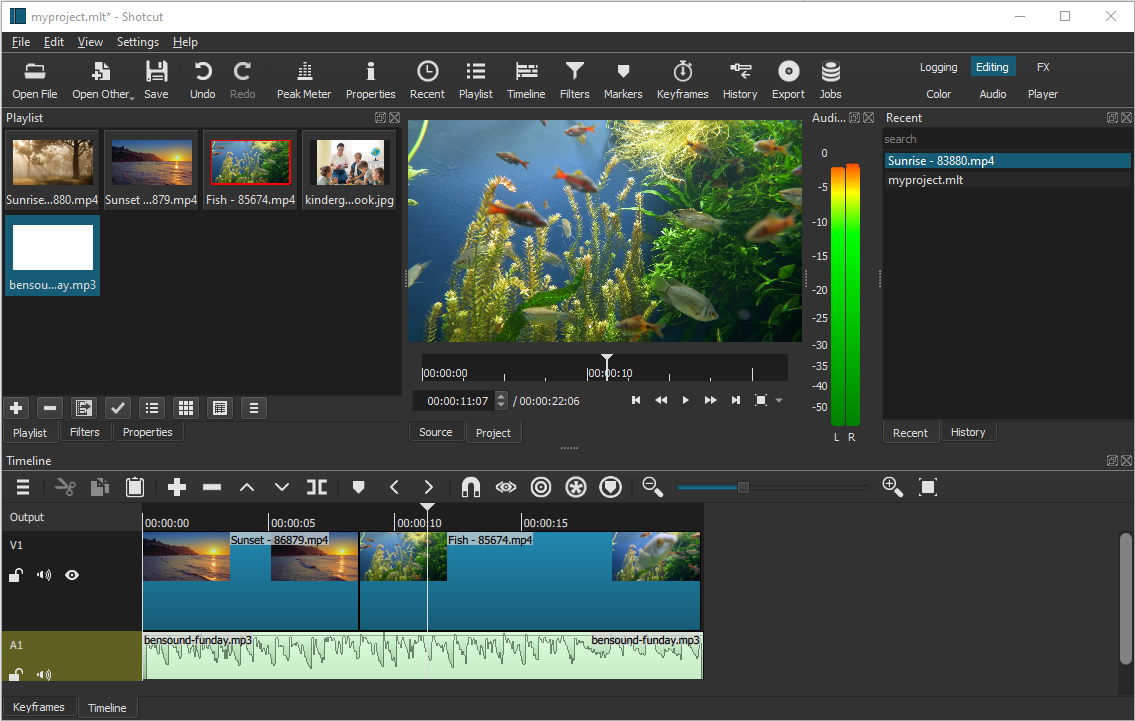Image resolution: width=1135 pixels, height=721 pixels.
Task: Open the Open Other dropdown
Action: click(x=102, y=80)
